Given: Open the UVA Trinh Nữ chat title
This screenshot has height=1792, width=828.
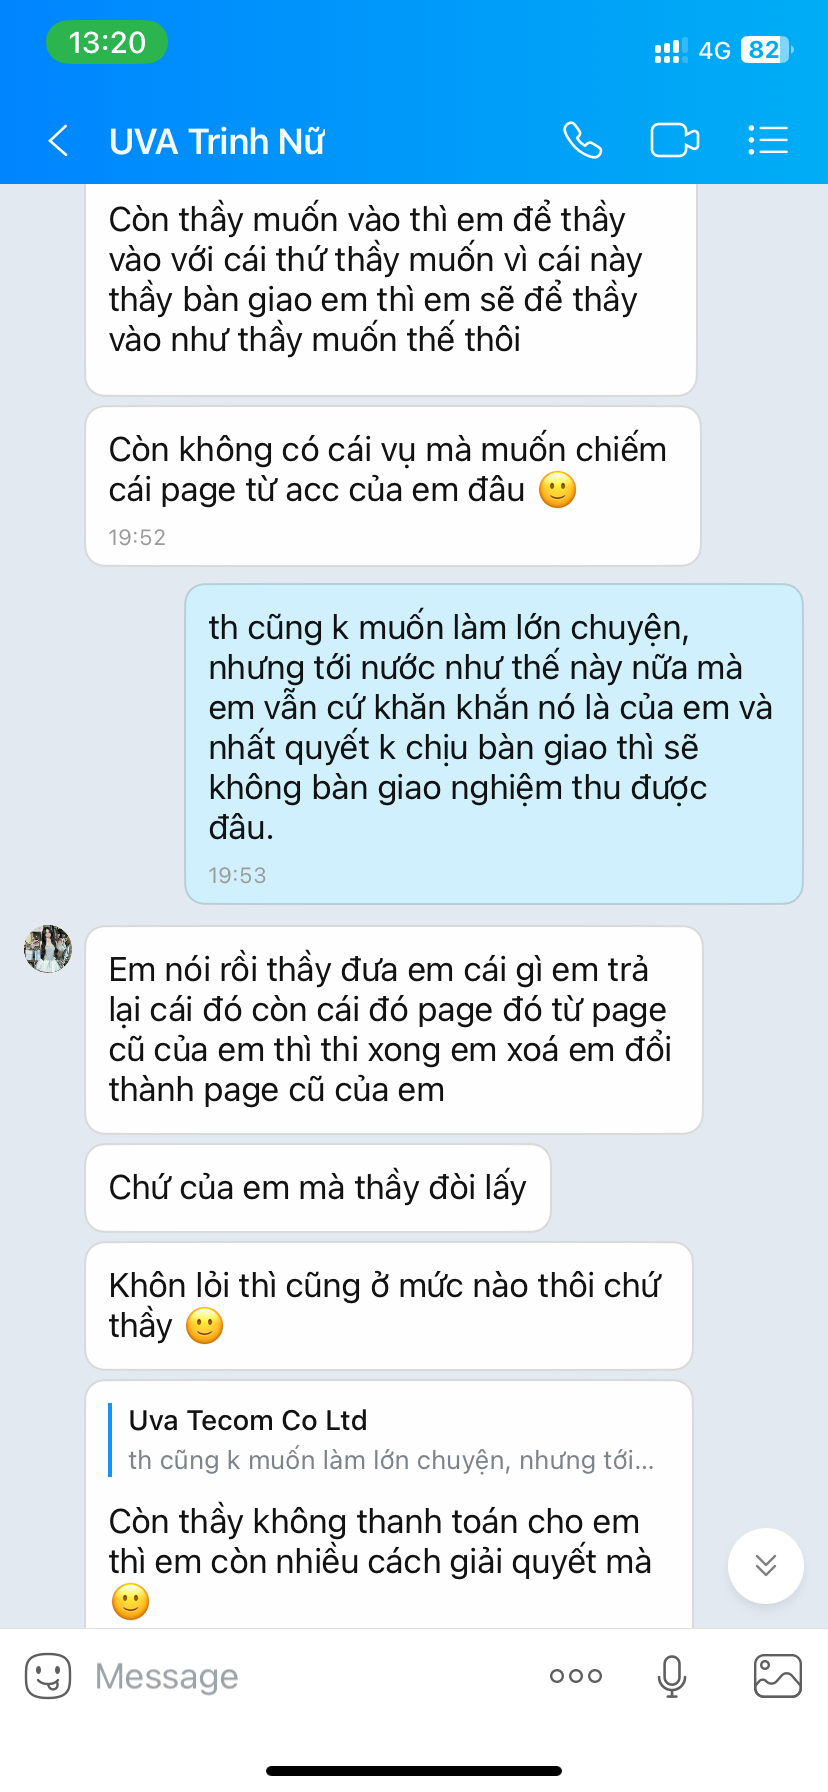Looking at the screenshot, I should pyautogui.click(x=217, y=141).
